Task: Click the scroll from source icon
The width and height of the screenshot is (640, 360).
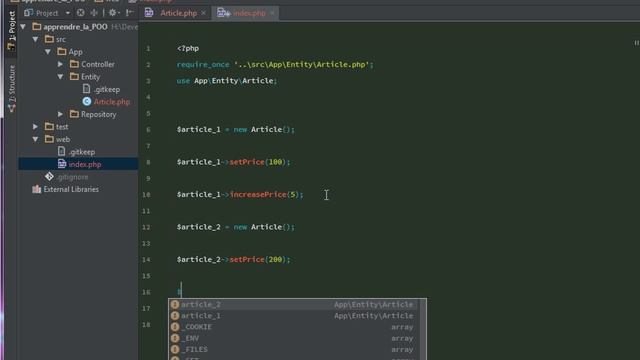Action: coord(80,13)
